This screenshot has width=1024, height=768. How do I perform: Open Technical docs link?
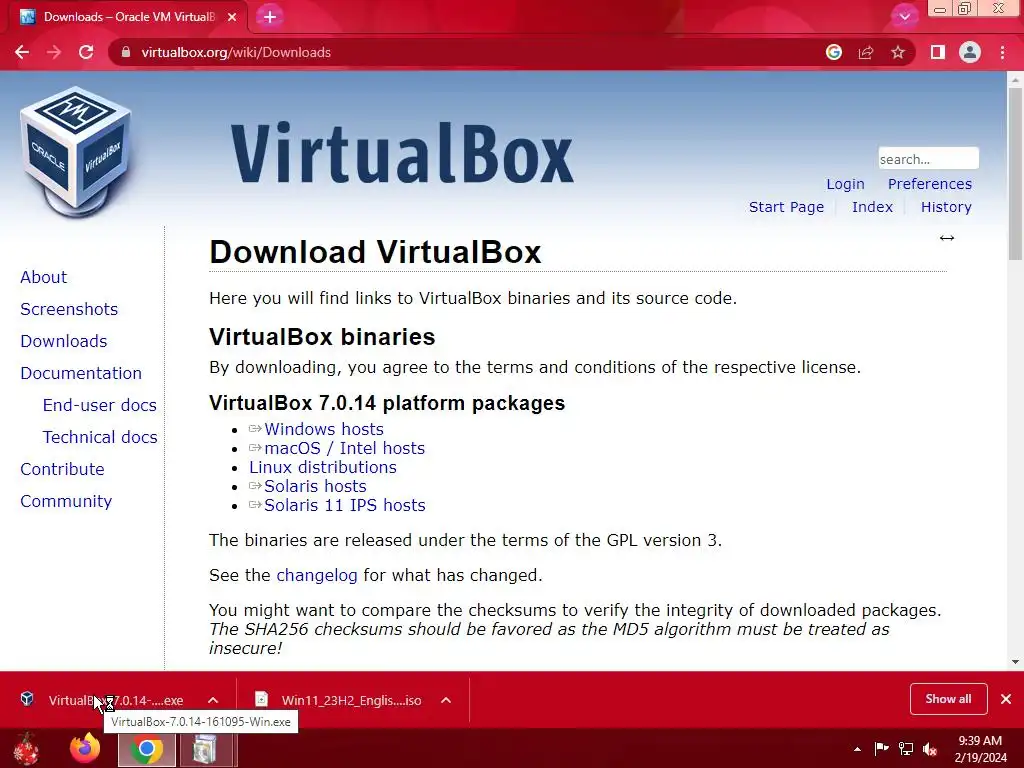[x=100, y=437]
